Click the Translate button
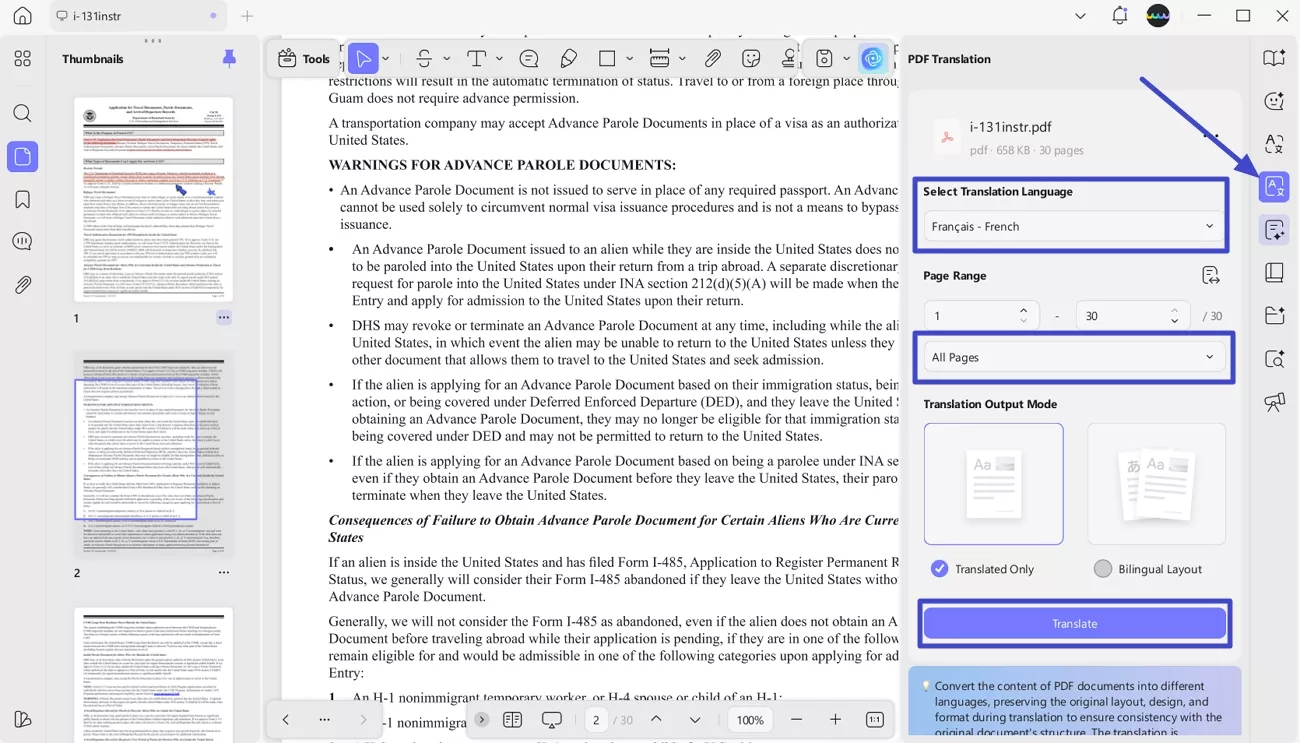This screenshot has width=1300, height=743. (1073, 622)
